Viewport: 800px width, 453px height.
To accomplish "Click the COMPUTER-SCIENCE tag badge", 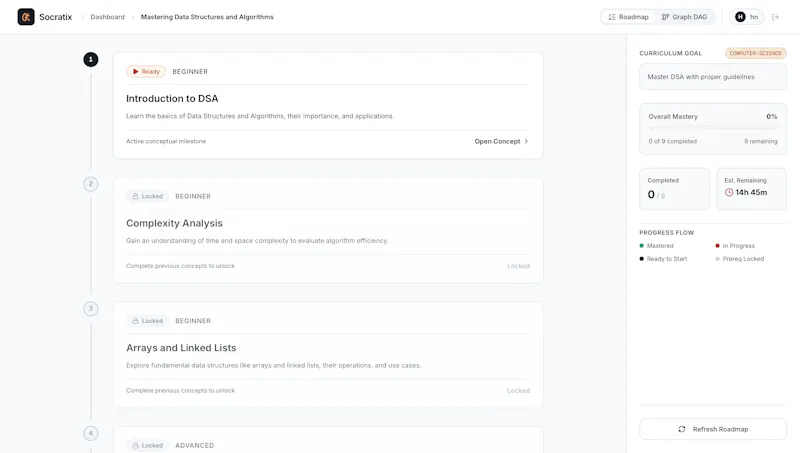I will tap(756, 53).
